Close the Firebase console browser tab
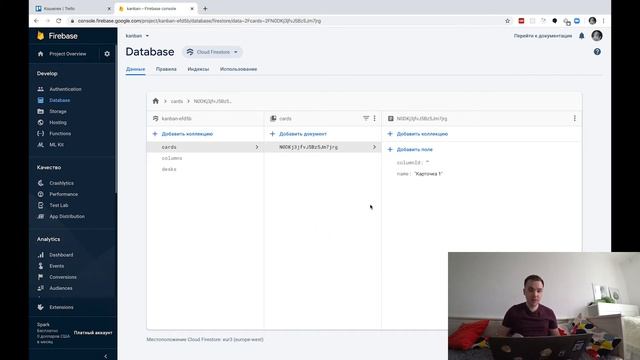 click(192, 9)
